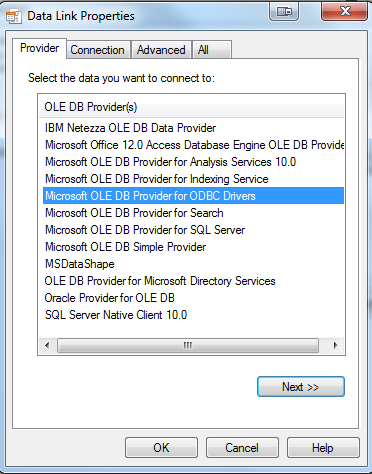The image size is (372, 474).
Task: Click the horizontal scrollbar thumb
Action: pyautogui.click(x=188, y=345)
